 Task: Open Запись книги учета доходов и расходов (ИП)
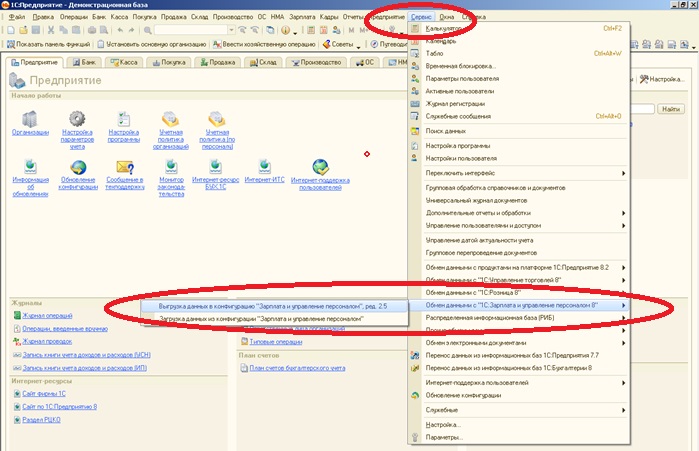tap(85, 368)
